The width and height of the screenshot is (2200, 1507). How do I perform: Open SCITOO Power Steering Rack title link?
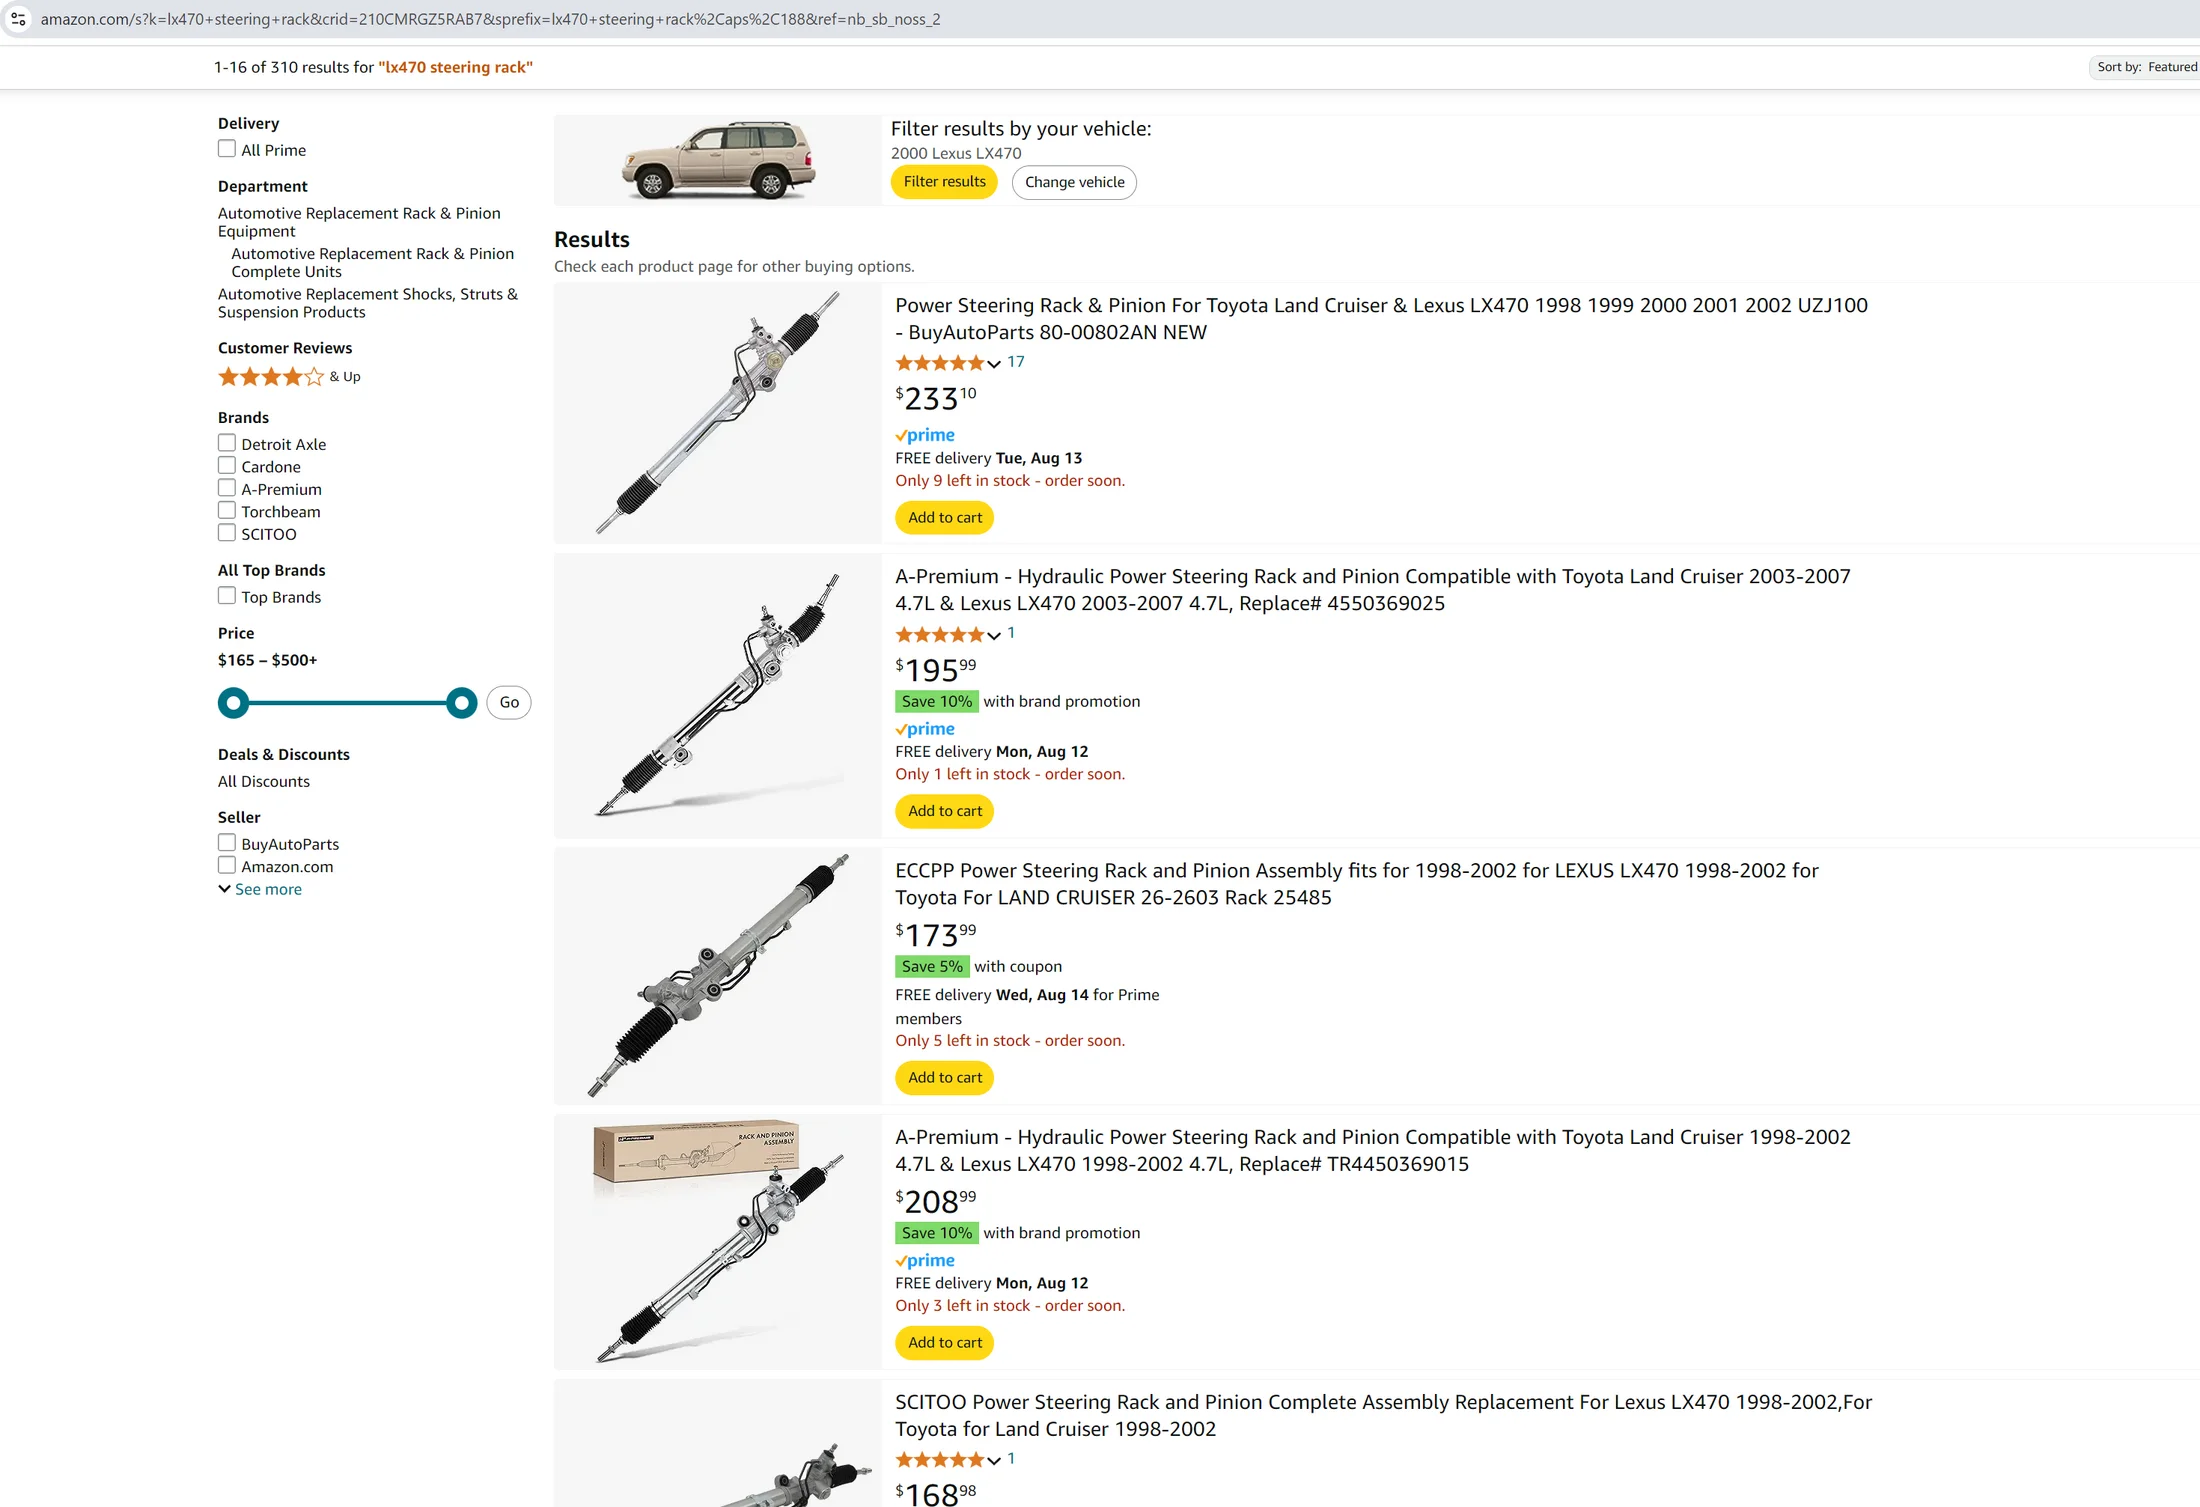[1383, 1416]
